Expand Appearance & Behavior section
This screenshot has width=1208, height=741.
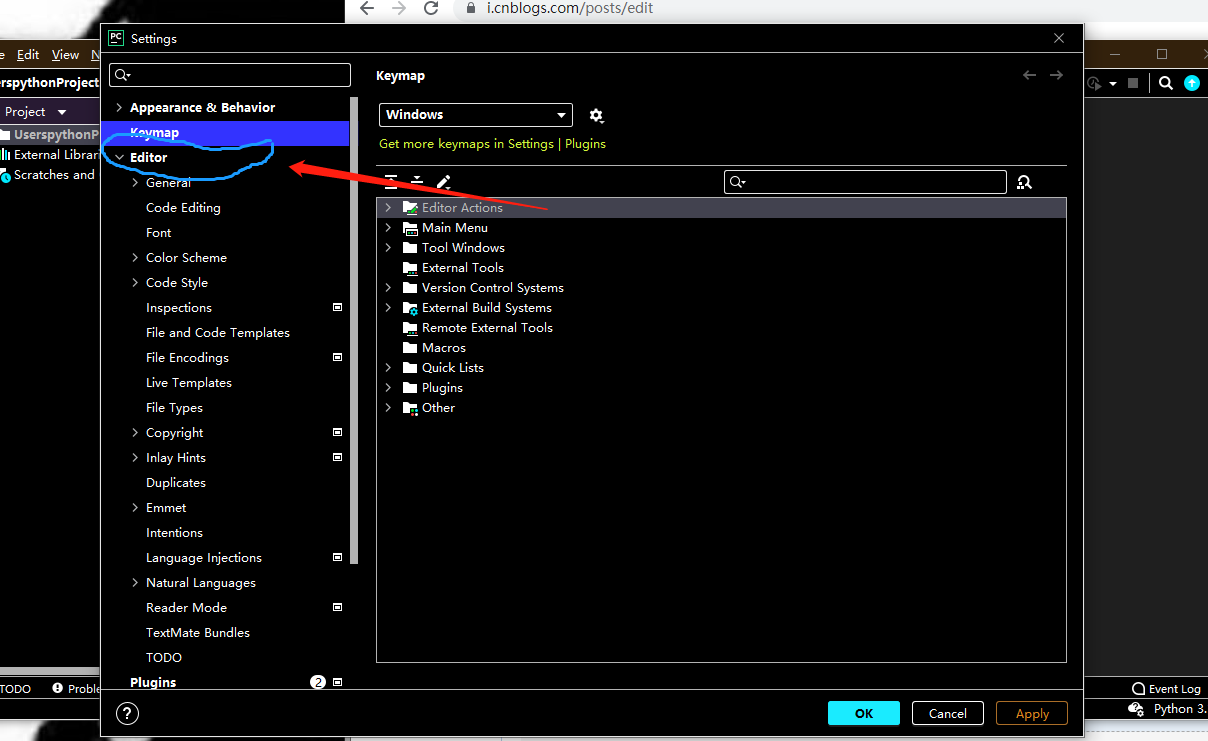point(119,107)
